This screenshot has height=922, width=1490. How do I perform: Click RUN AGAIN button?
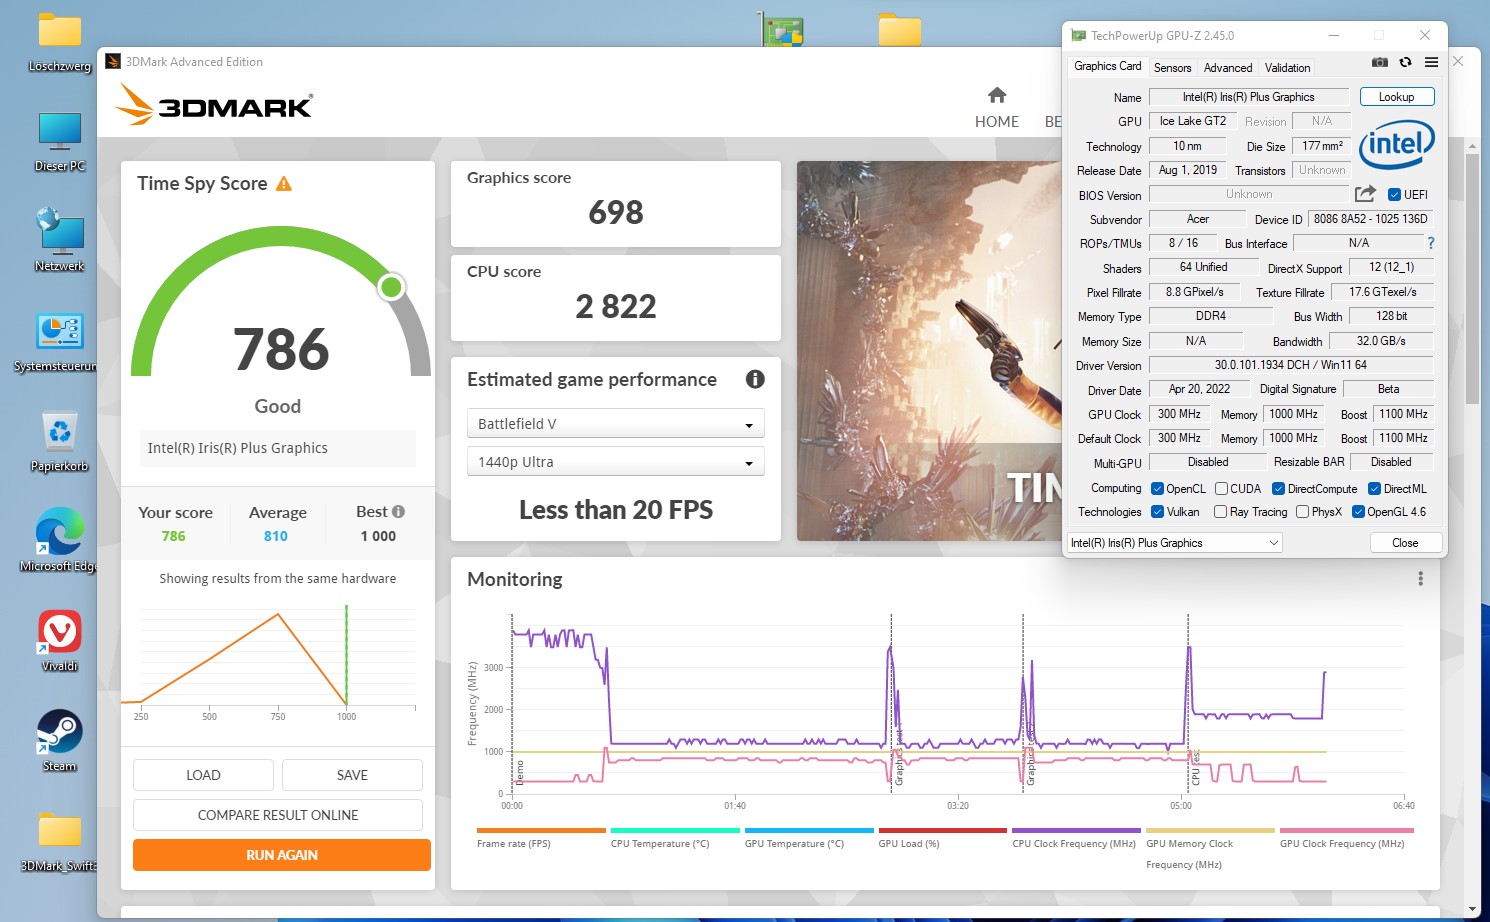[282, 855]
